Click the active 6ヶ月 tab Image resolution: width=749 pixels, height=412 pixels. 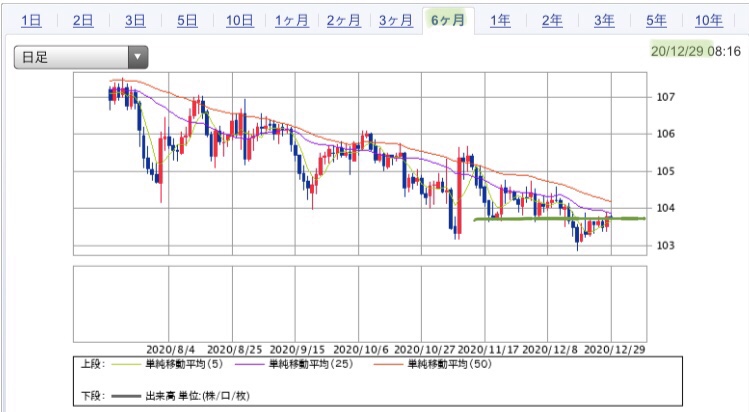coord(448,21)
